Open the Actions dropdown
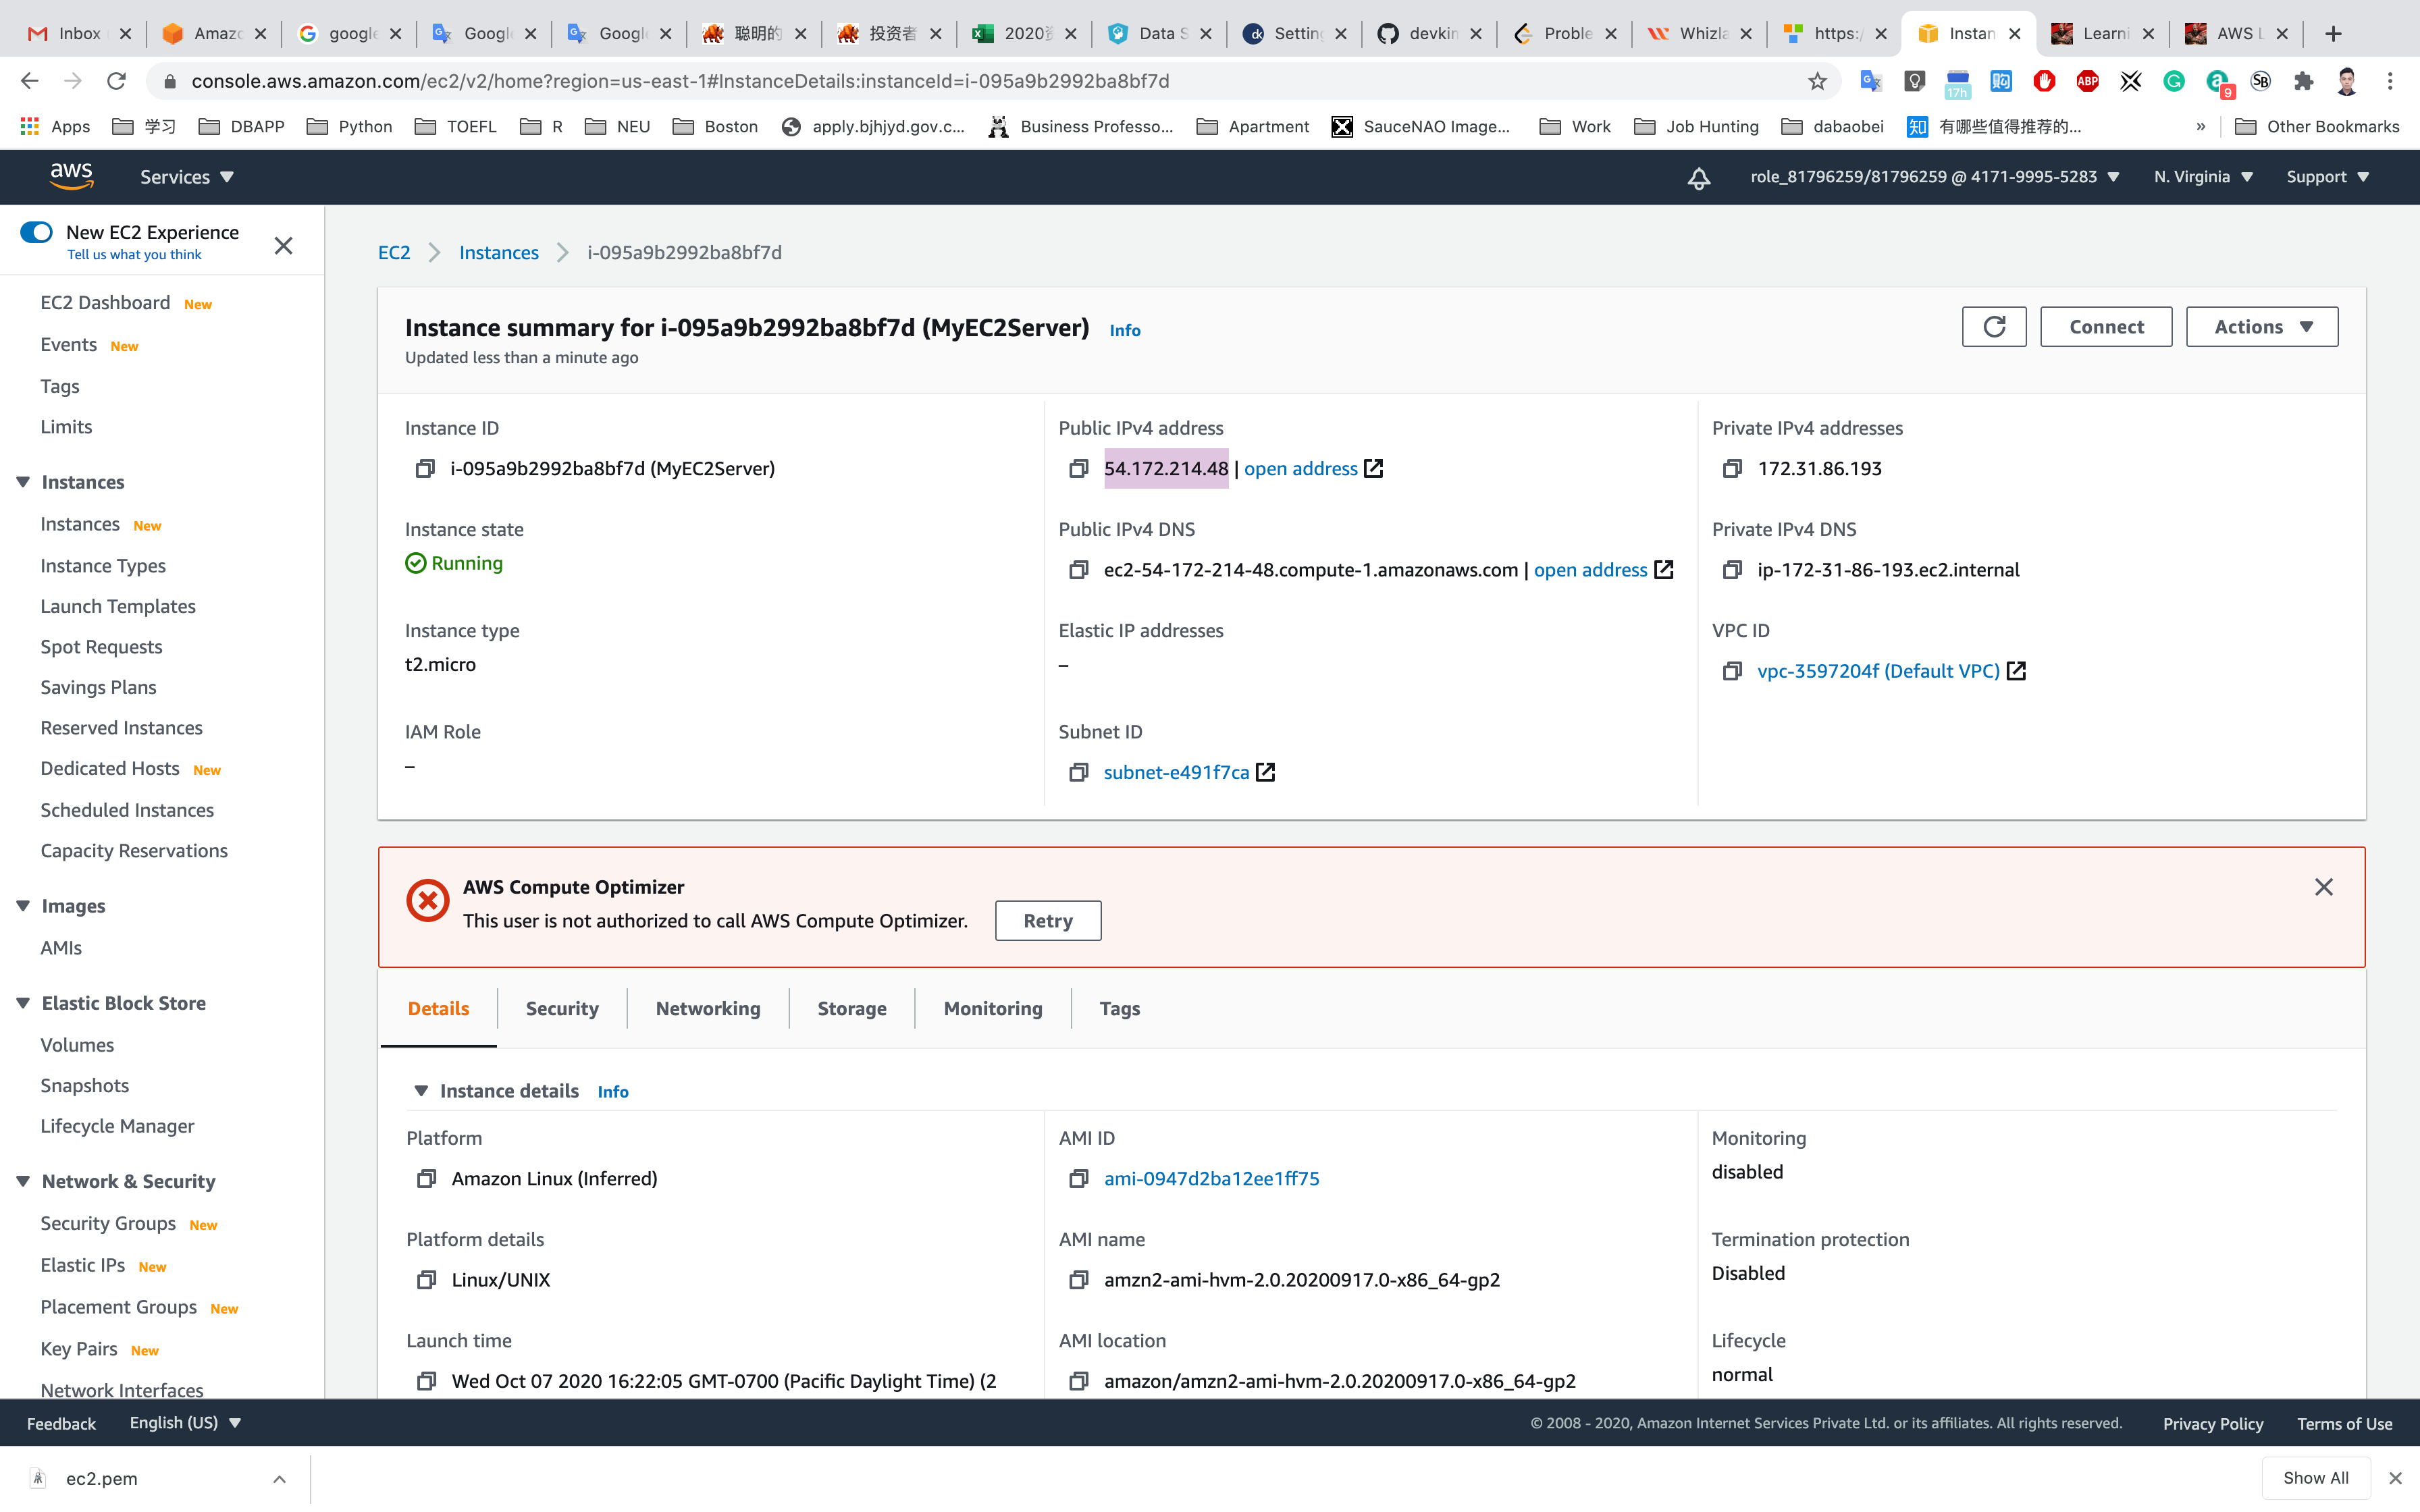 (x=2261, y=327)
